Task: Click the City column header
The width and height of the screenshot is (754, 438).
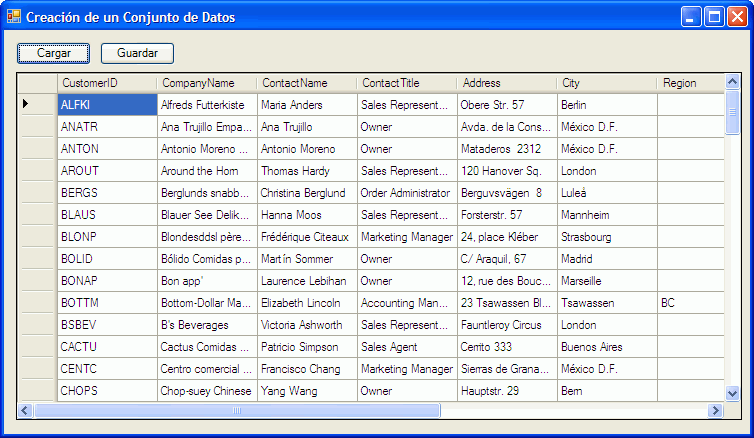Action: pyautogui.click(x=606, y=83)
